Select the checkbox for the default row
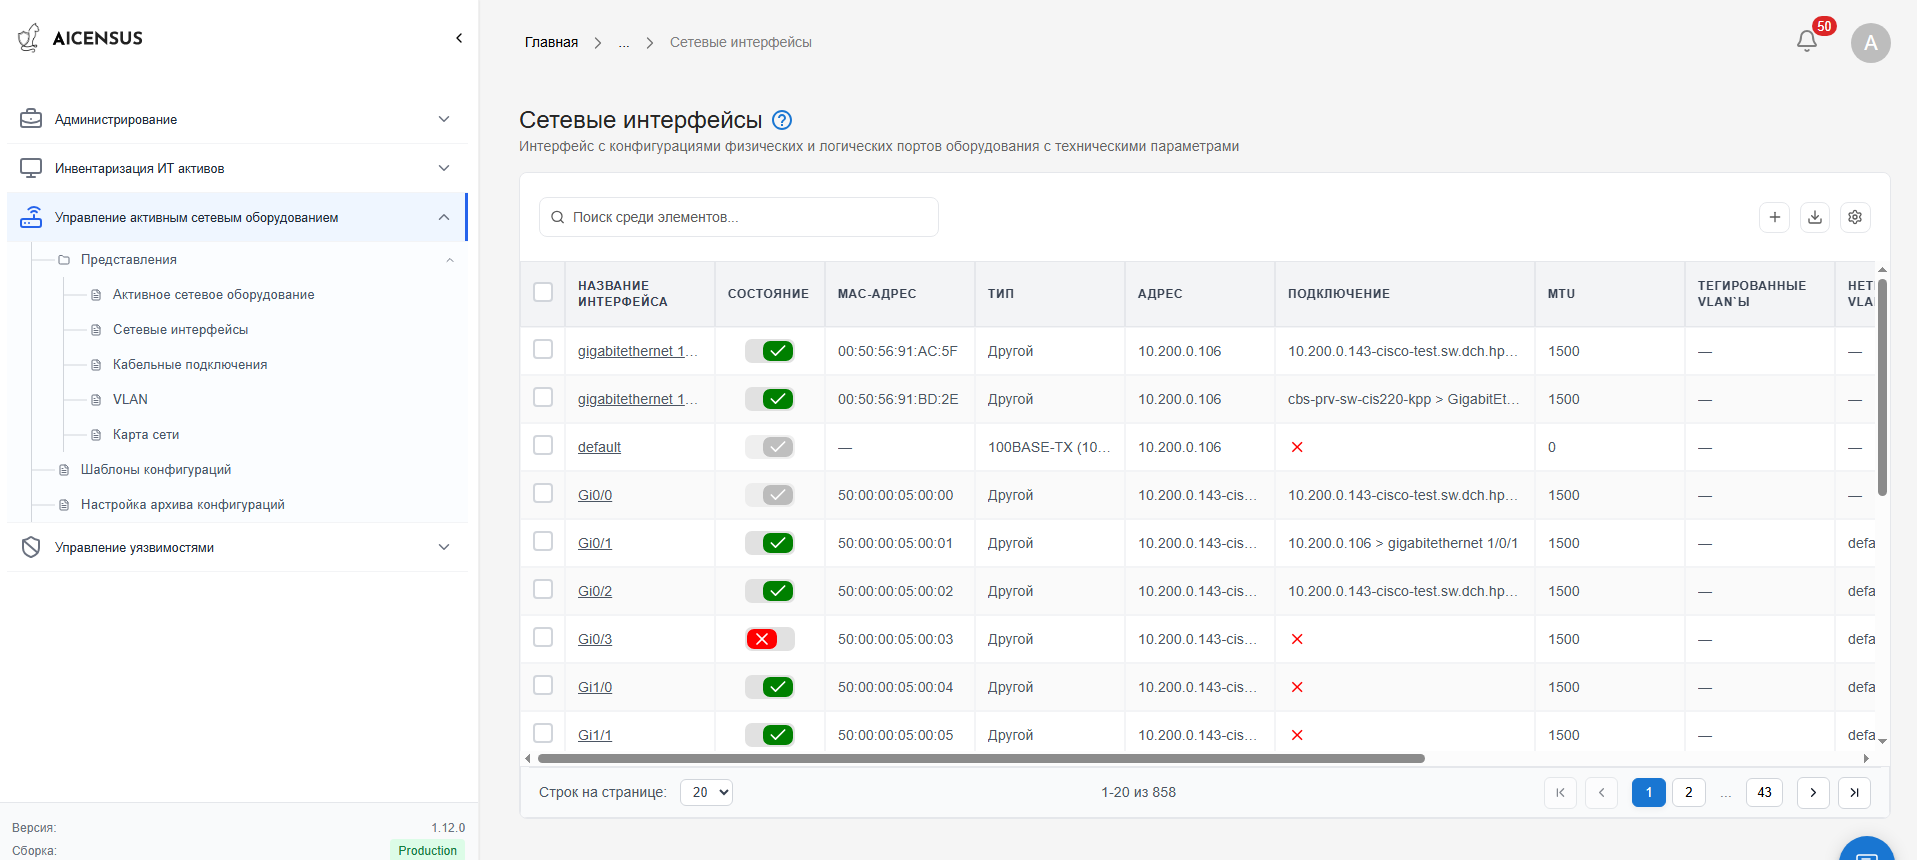The width and height of the screenshot is (1917, 860). pyautogui.click(x=543, y=445)
